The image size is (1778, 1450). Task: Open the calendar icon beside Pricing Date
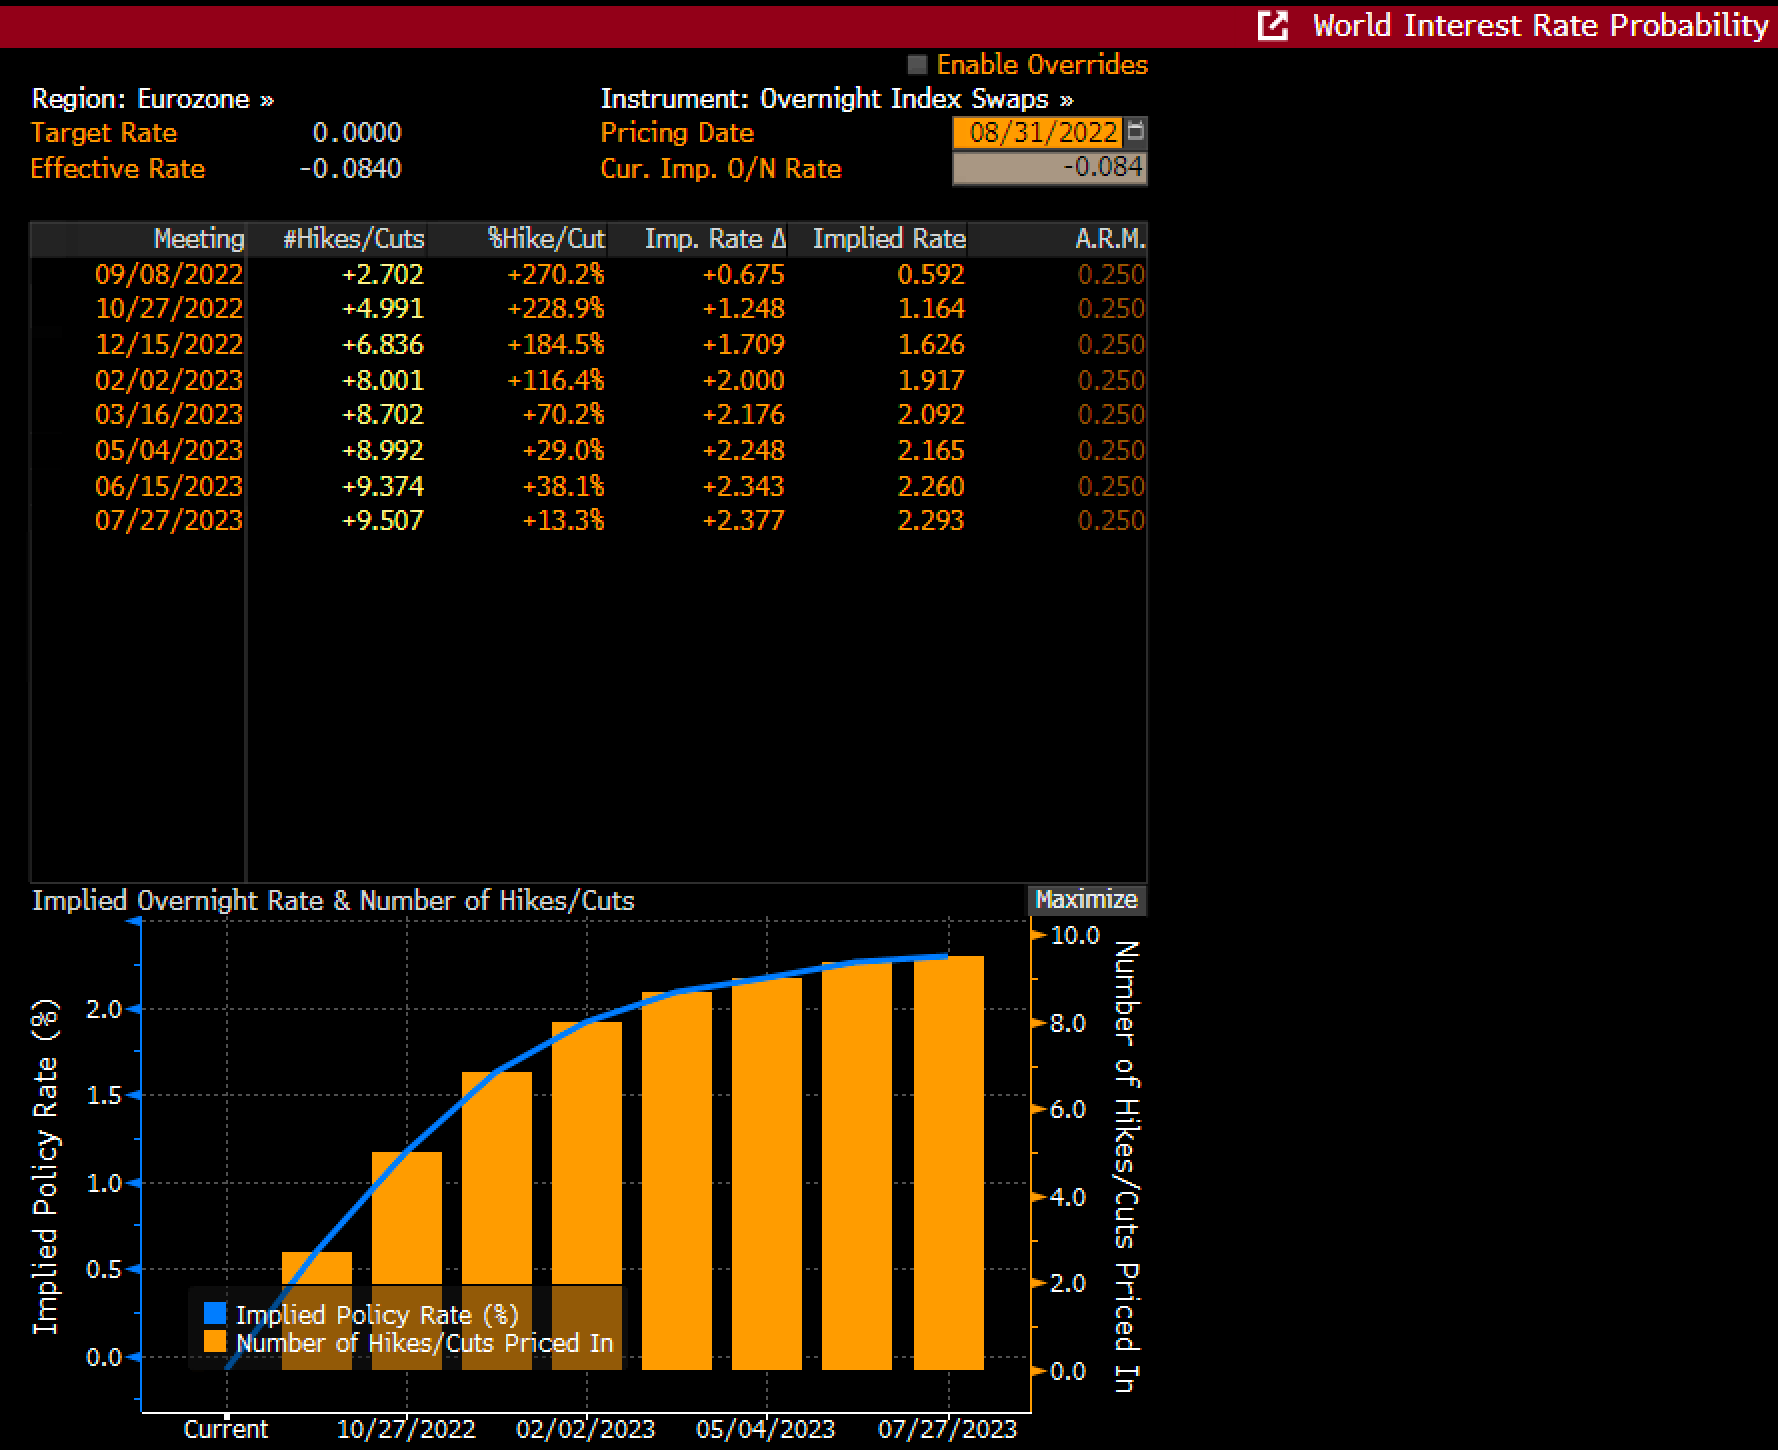point(1137,132)
